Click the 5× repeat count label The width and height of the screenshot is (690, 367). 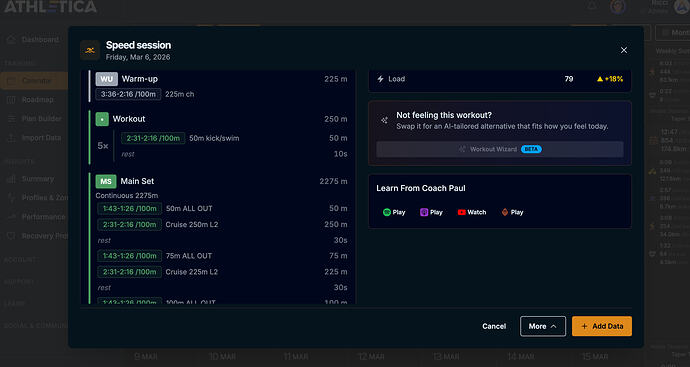coord(103,146)
